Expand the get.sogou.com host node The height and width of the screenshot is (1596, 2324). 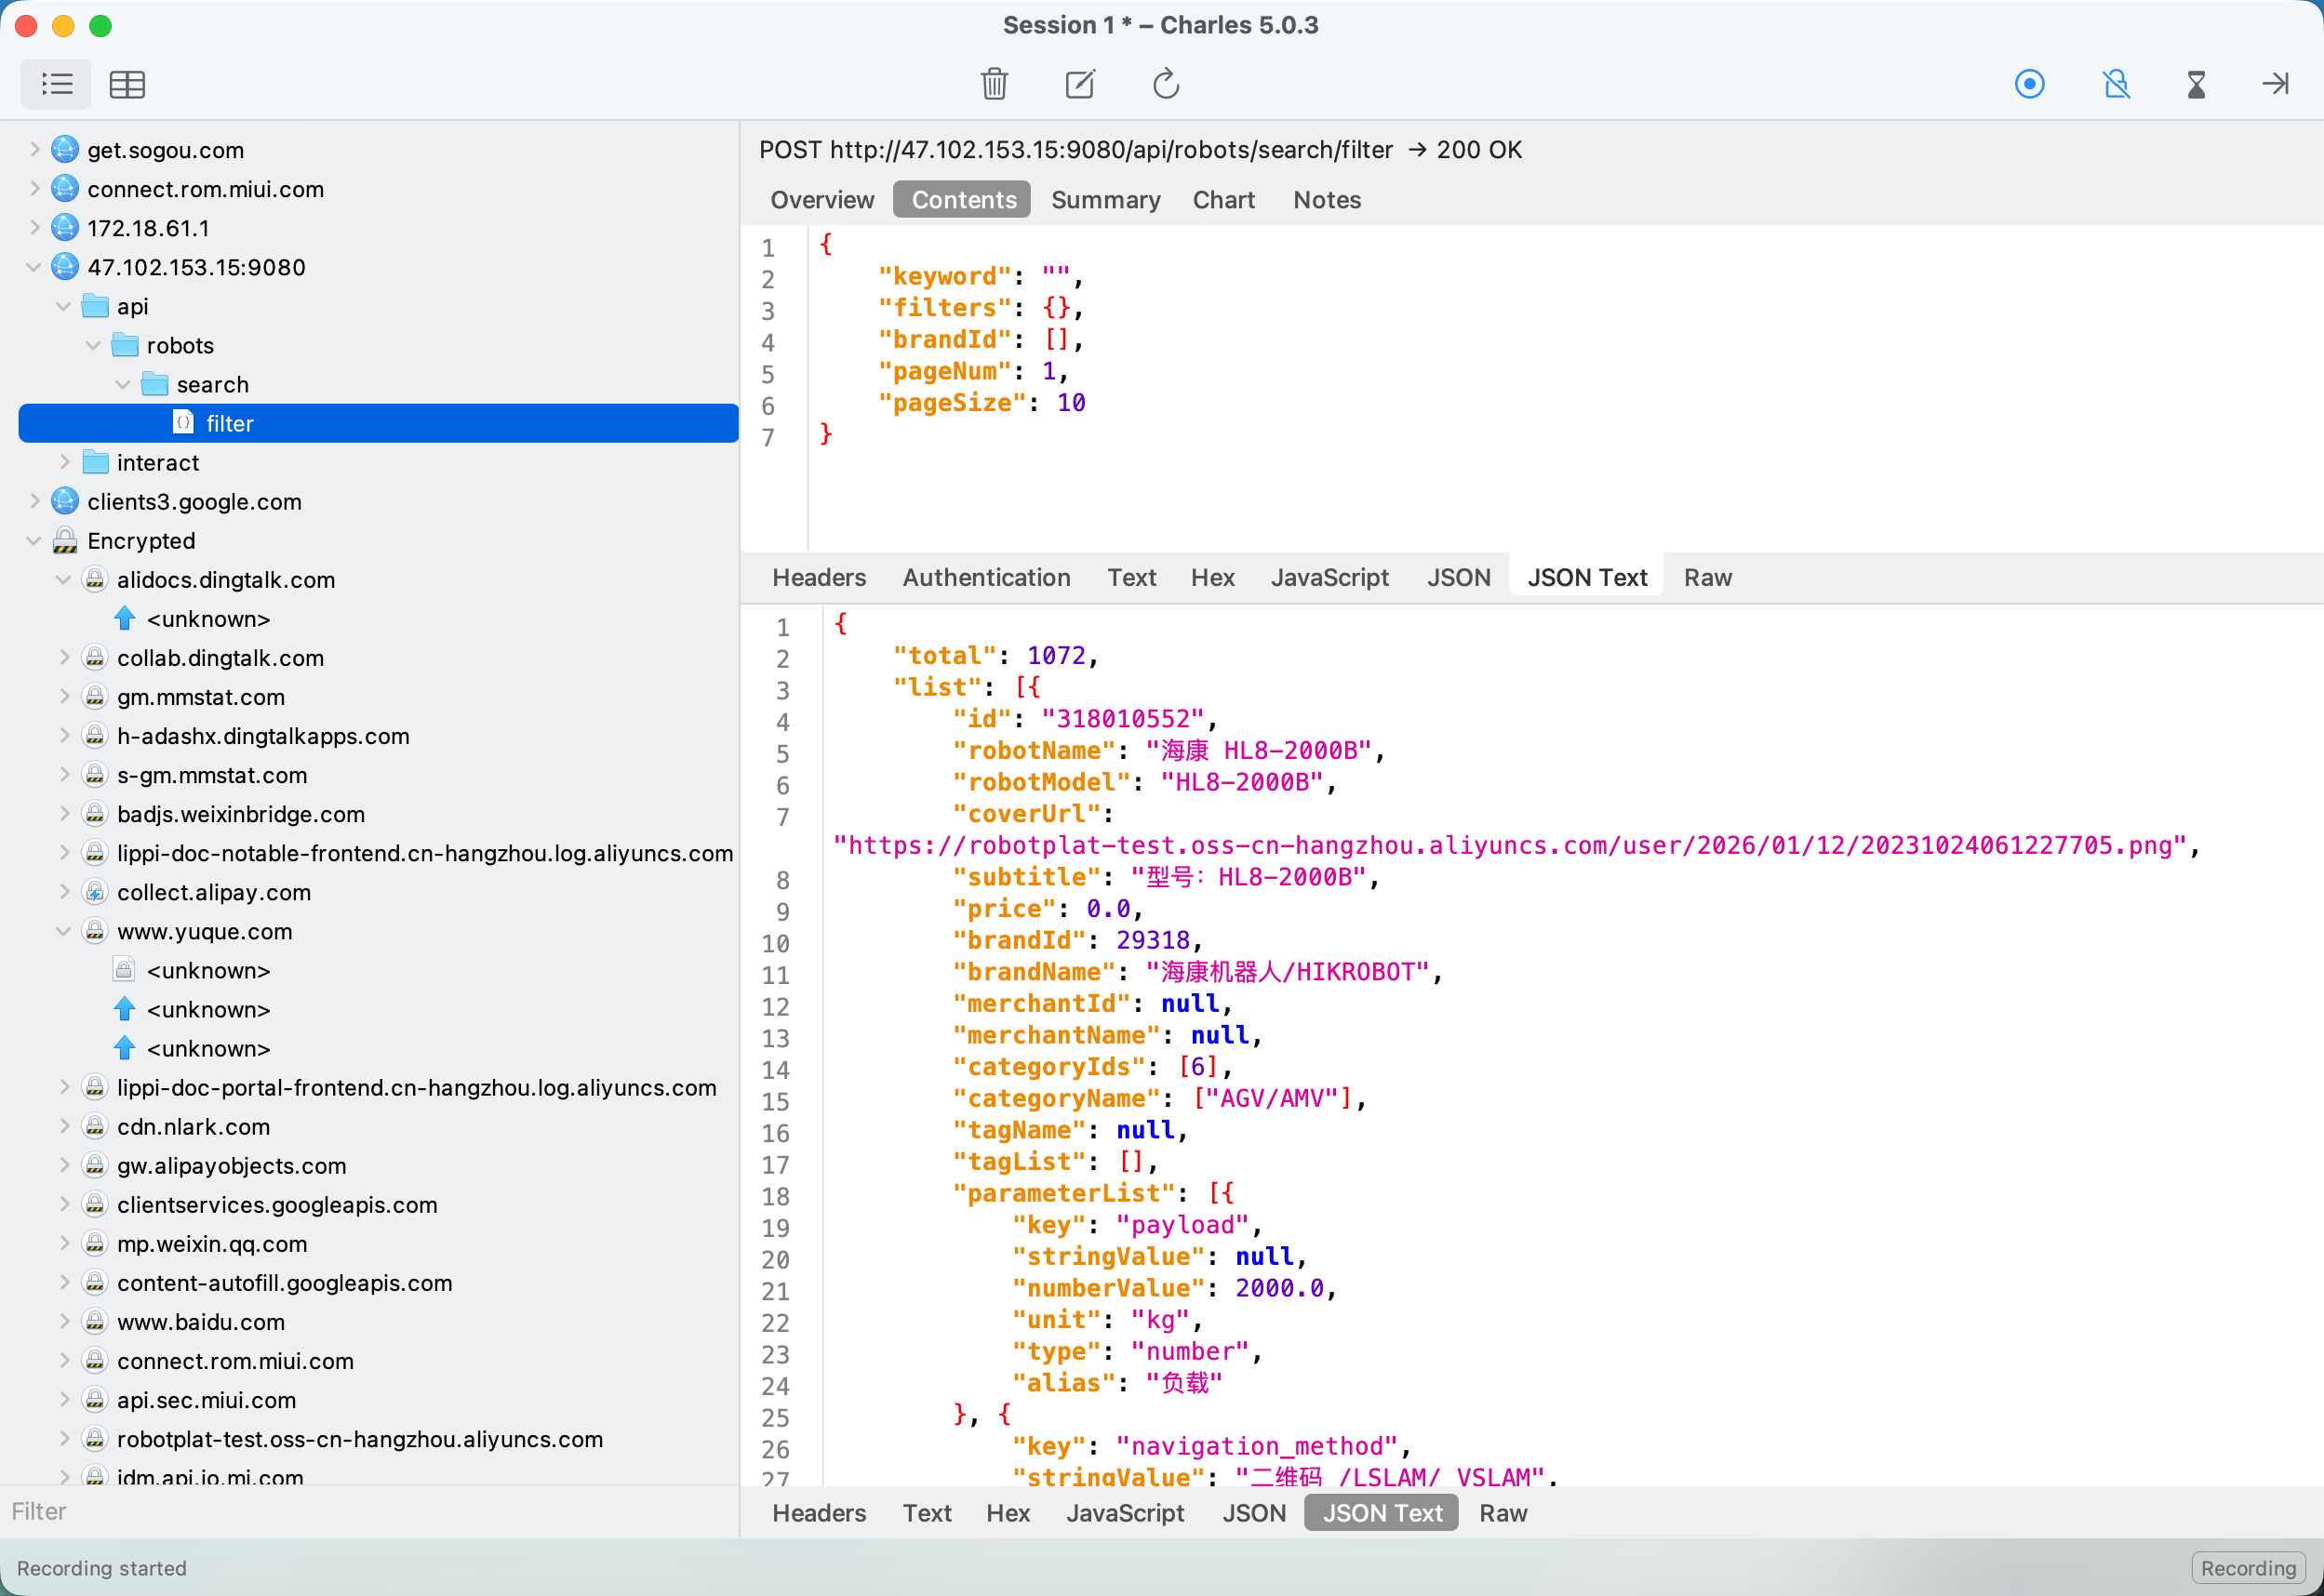(x=34, y=150)
